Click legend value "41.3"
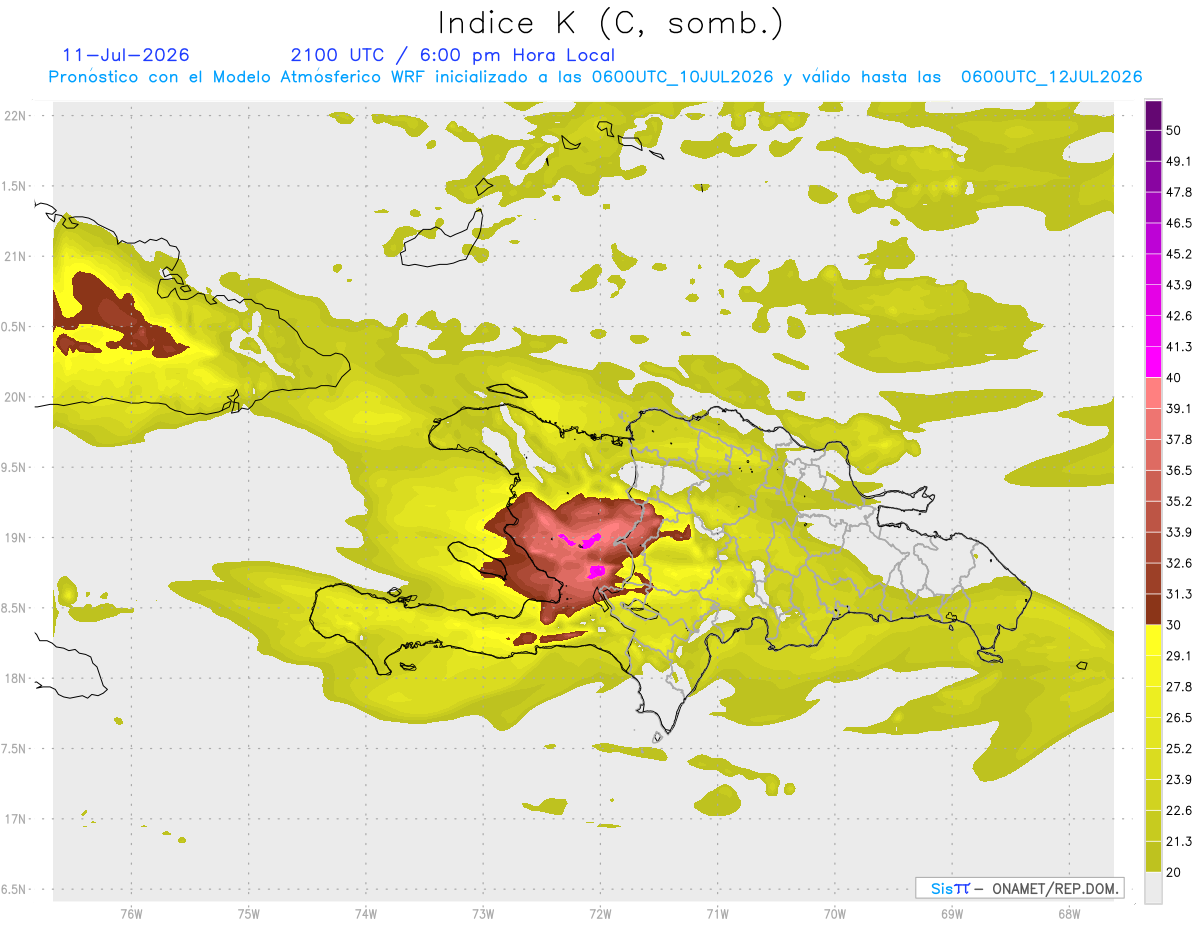 pos(1178,347)
